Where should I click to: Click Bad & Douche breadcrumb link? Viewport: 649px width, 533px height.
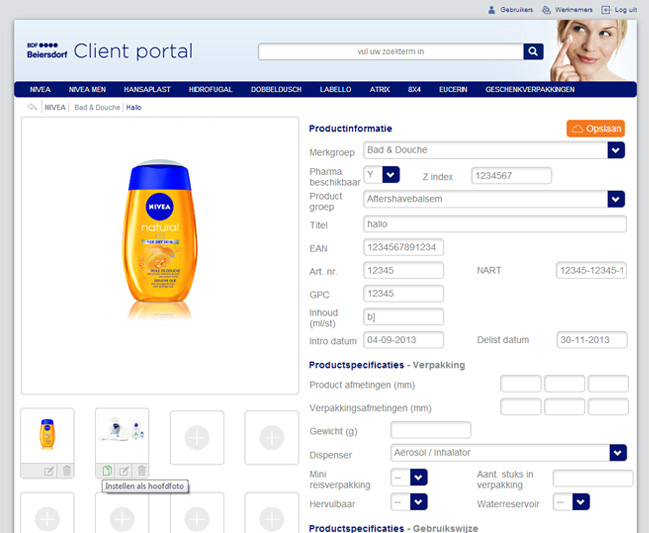(97, 108)
